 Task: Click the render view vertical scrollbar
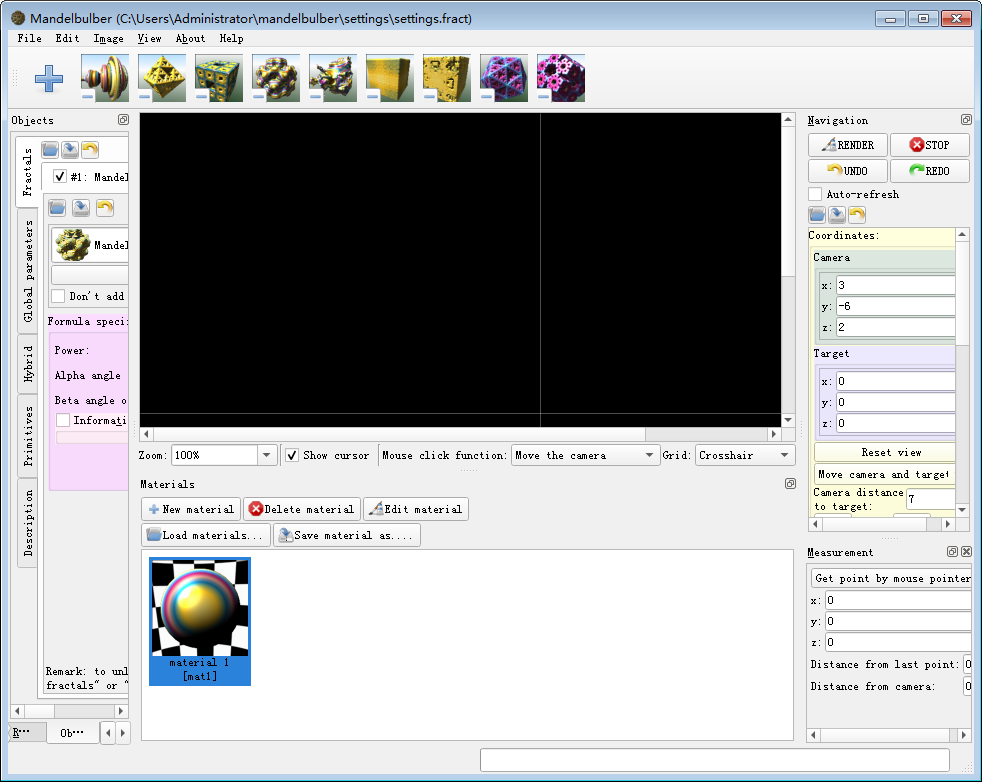788,269
